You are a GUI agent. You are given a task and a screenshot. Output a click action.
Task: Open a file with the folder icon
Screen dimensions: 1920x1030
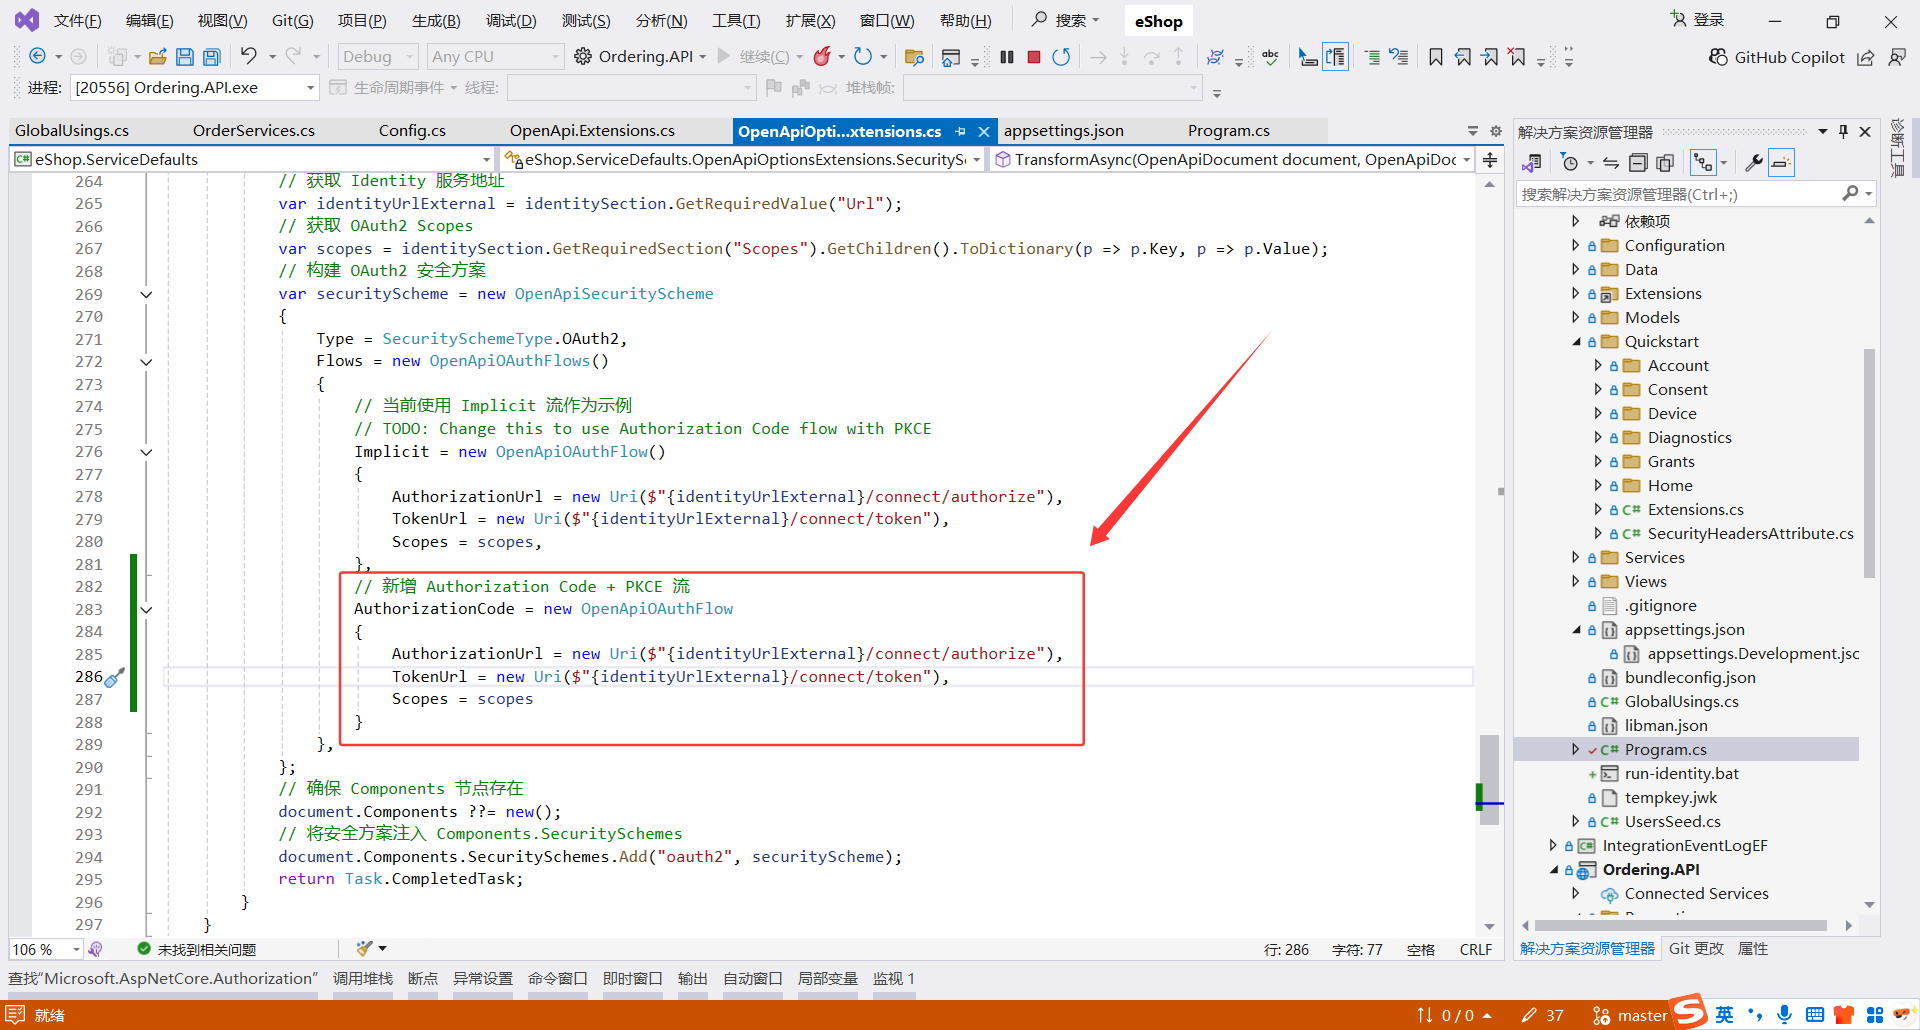tap(157, 57)
